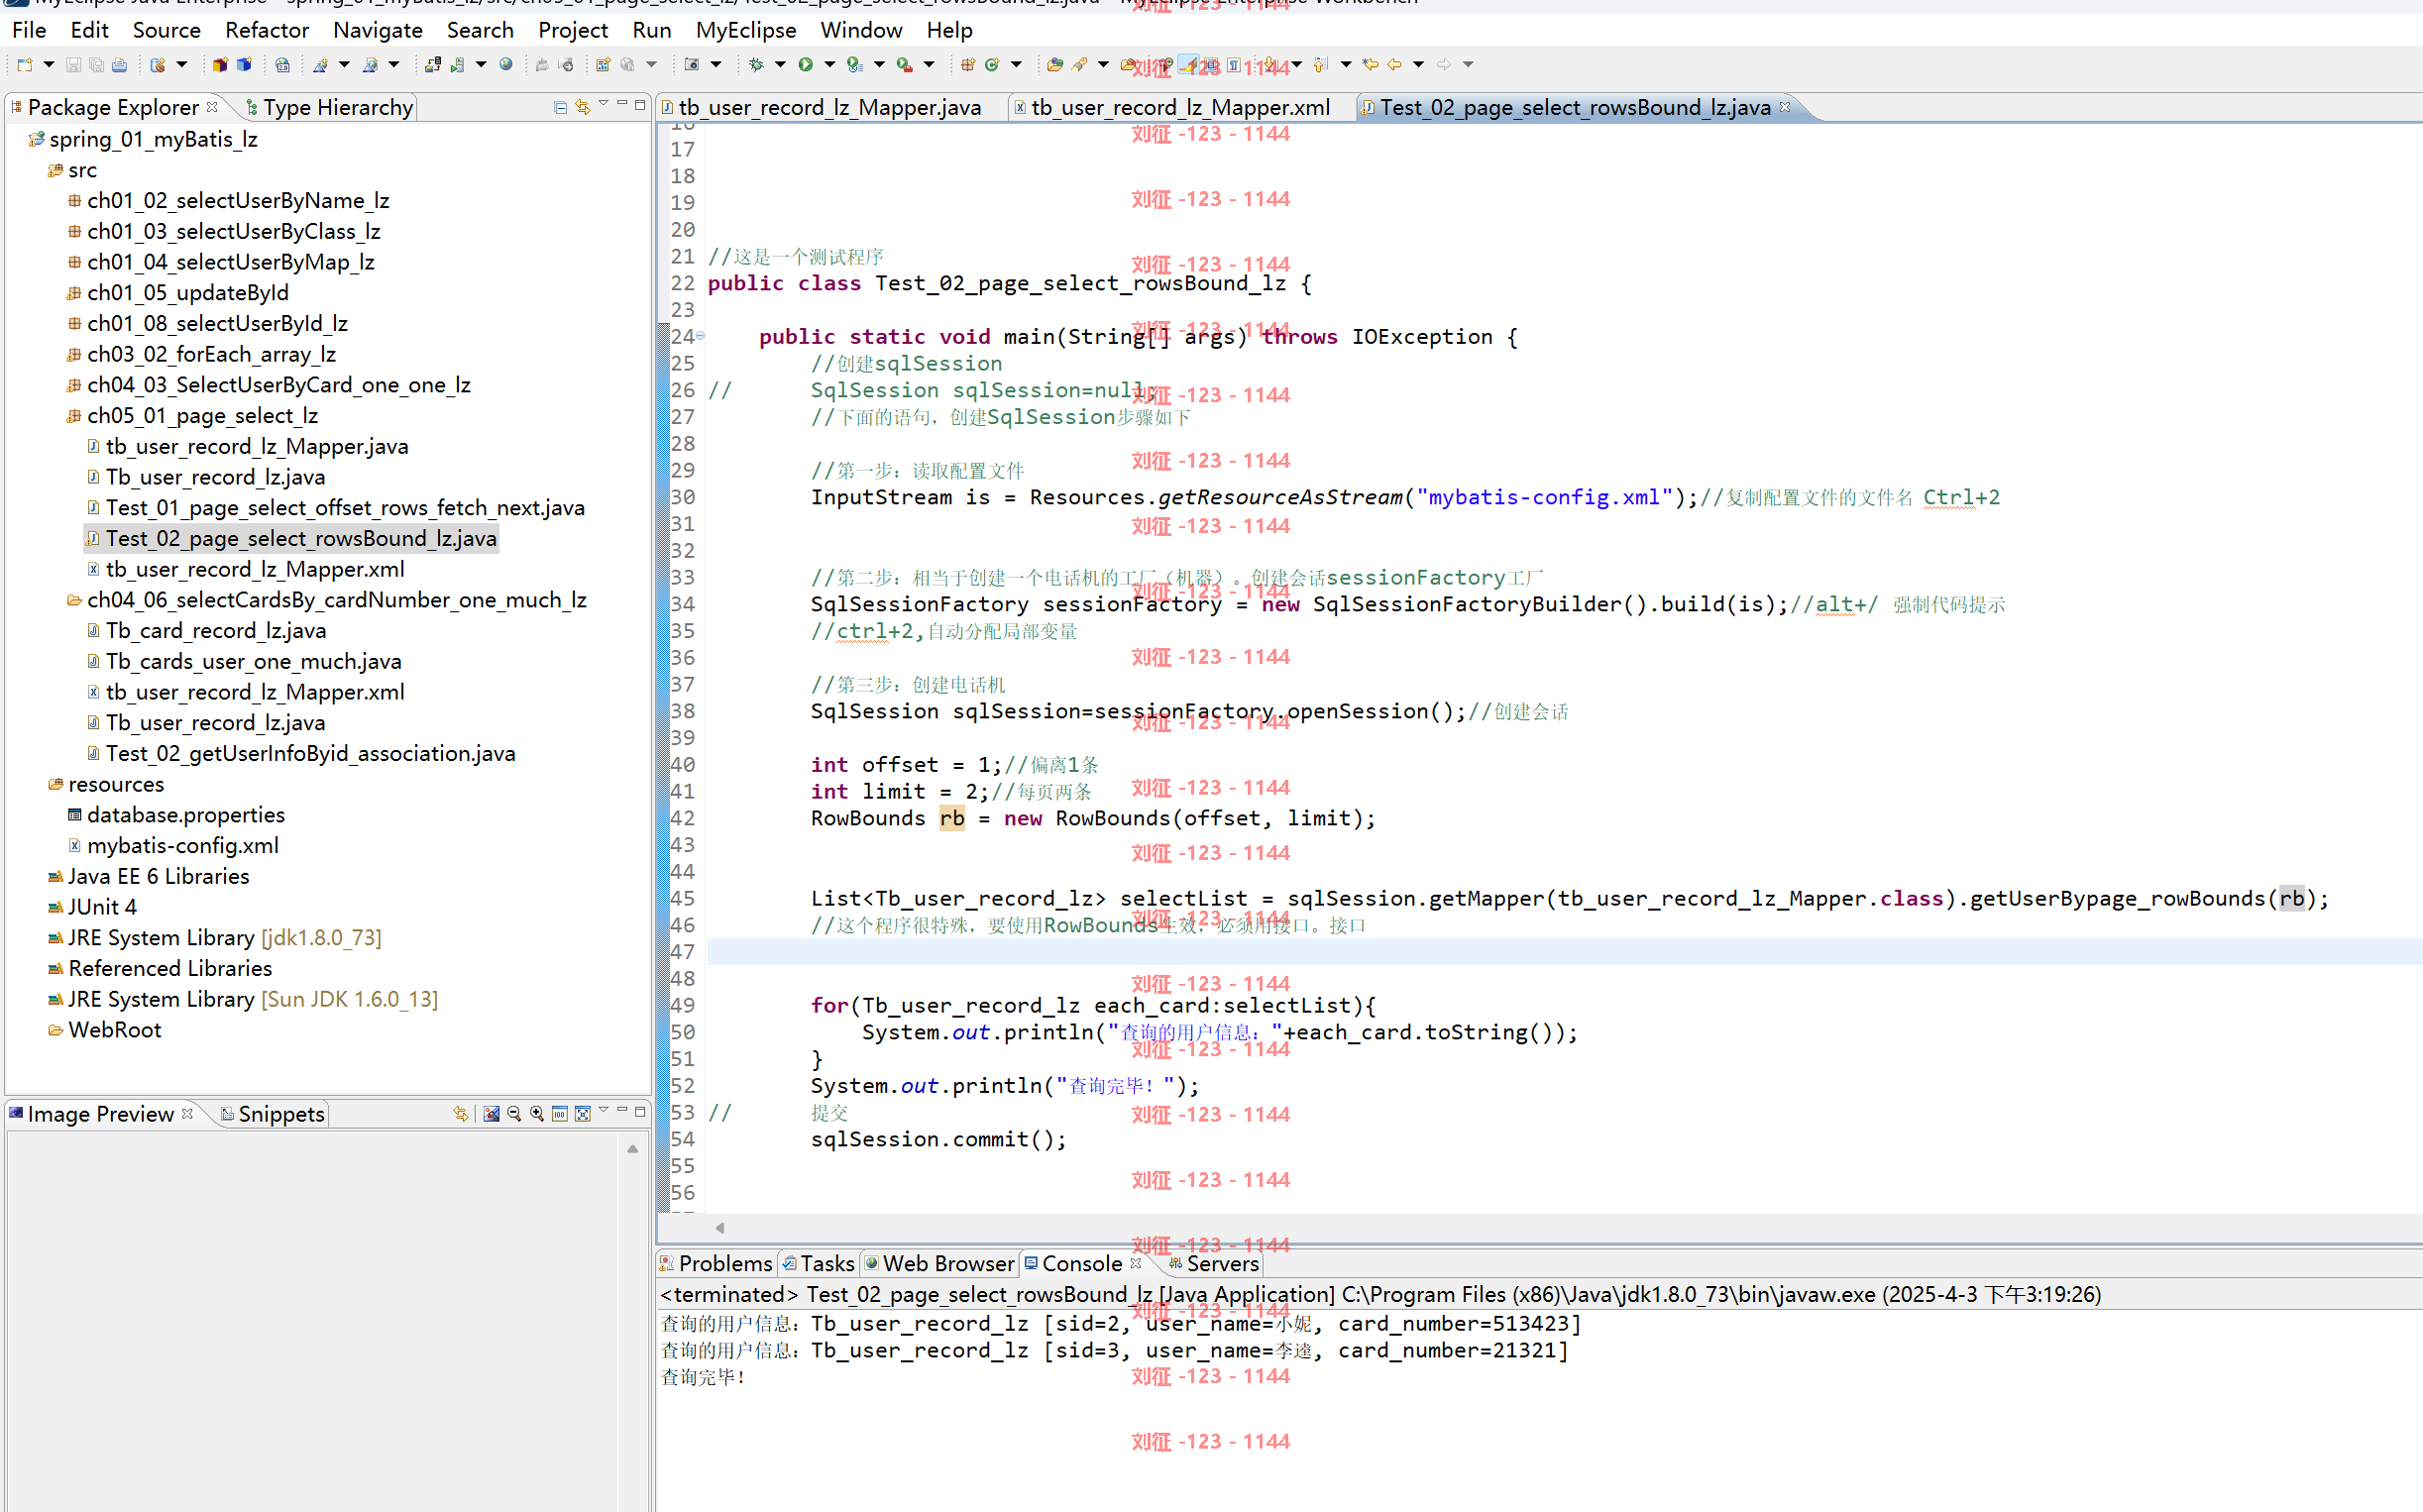Screen dimensions: 2423x1512
Task: Click the Back navigation arrow icon
Action: [1394, 65]
